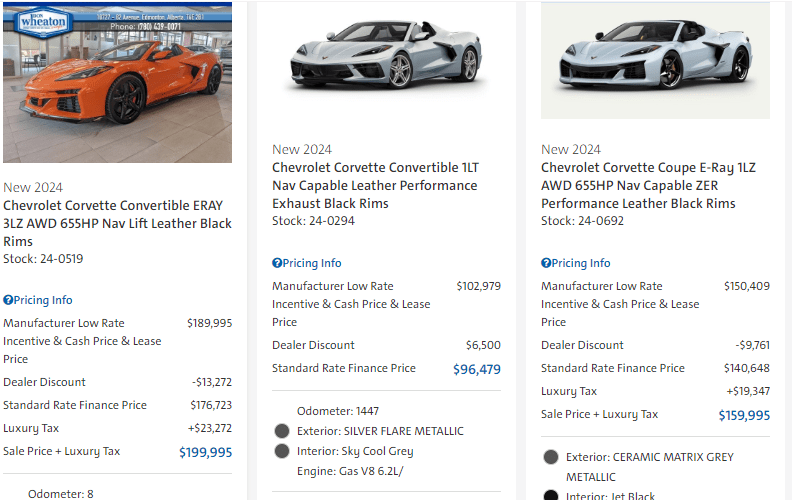Click the Pricing Info link on the E-Ray 1LZ card

tap(581, 263)
